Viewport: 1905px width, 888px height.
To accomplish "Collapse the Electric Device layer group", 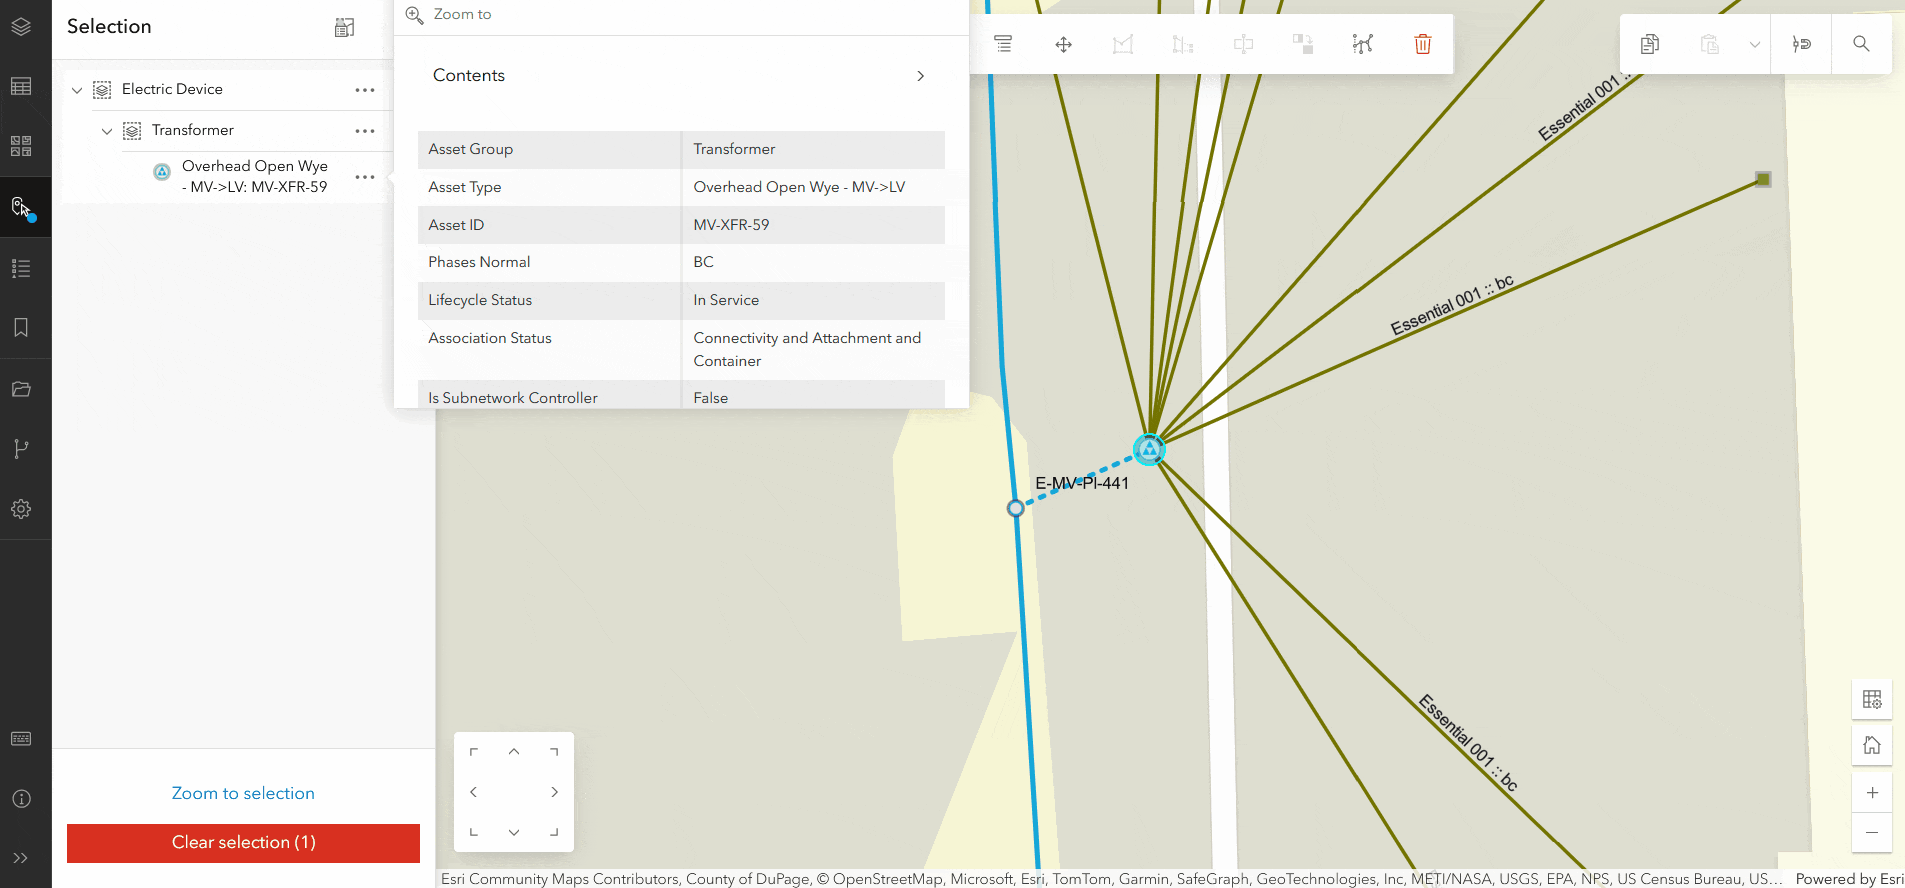I will click(77, 90).
